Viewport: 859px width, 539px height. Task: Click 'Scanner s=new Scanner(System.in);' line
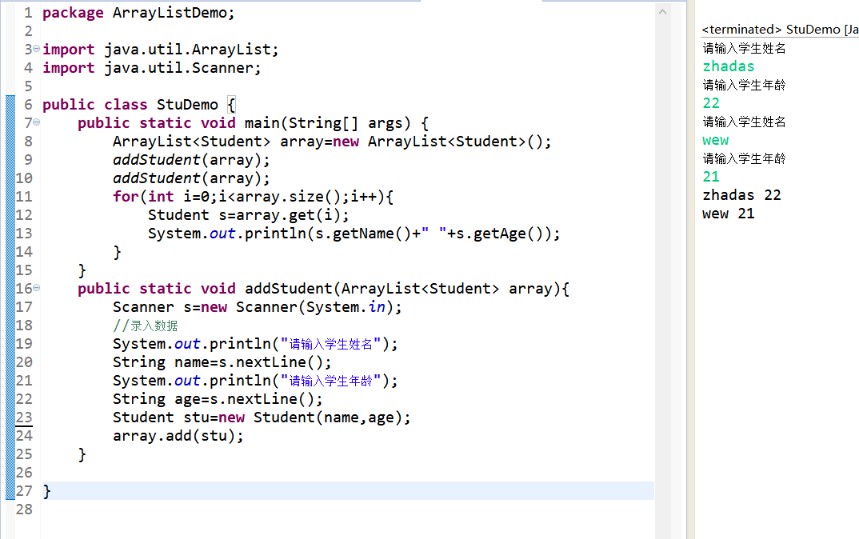(257, 307)
